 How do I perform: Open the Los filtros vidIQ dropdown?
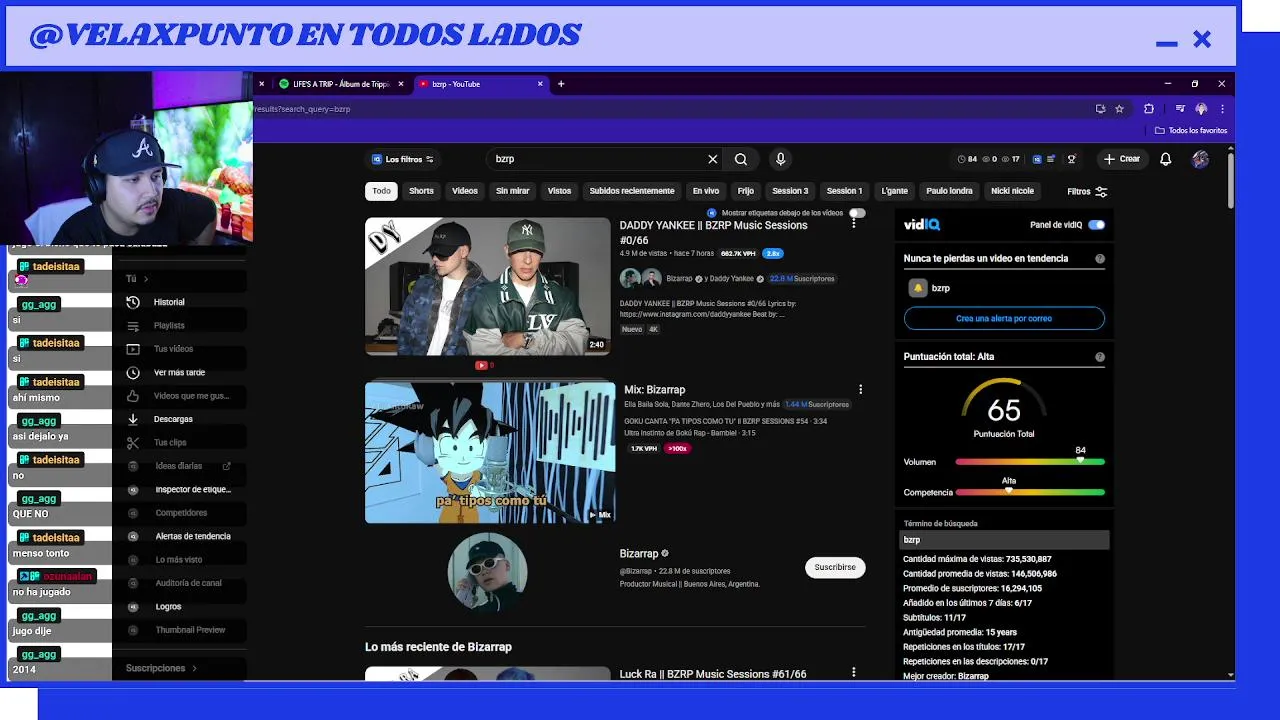pos(403,159)
